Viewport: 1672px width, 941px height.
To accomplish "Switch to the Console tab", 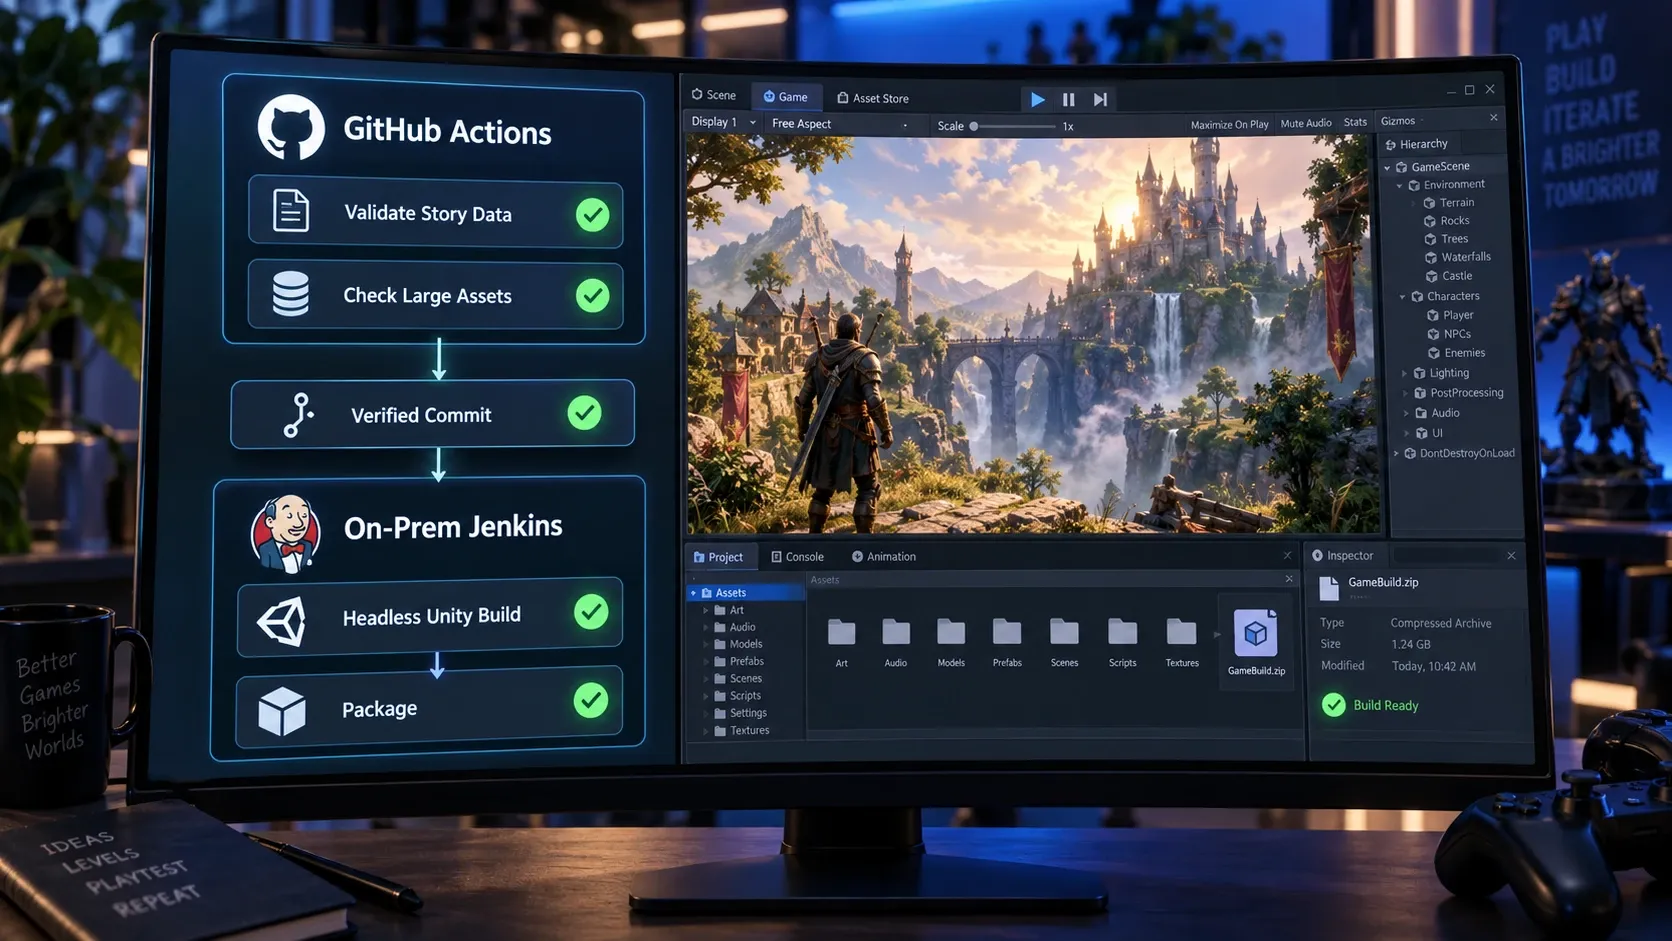I will [x=797, y=557].
